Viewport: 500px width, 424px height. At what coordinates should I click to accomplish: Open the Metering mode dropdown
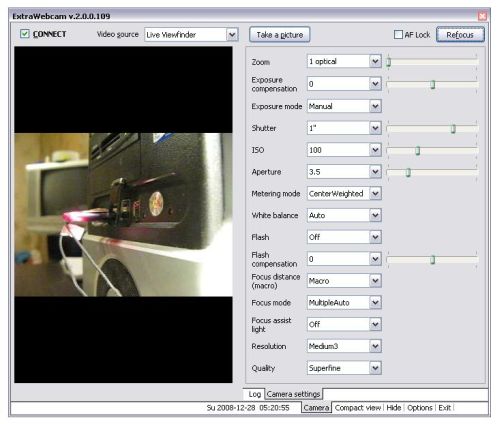click(344, 193)
